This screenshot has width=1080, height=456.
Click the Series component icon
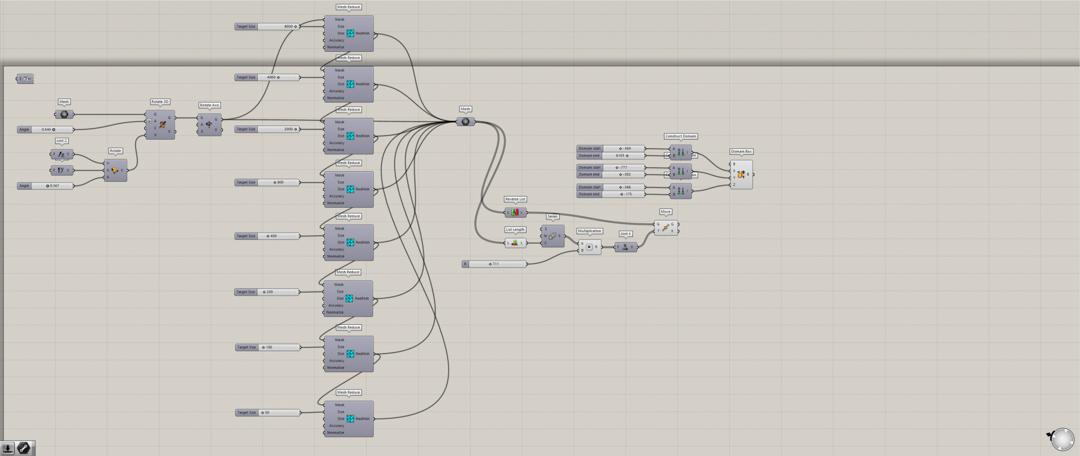tap(552, 236)
